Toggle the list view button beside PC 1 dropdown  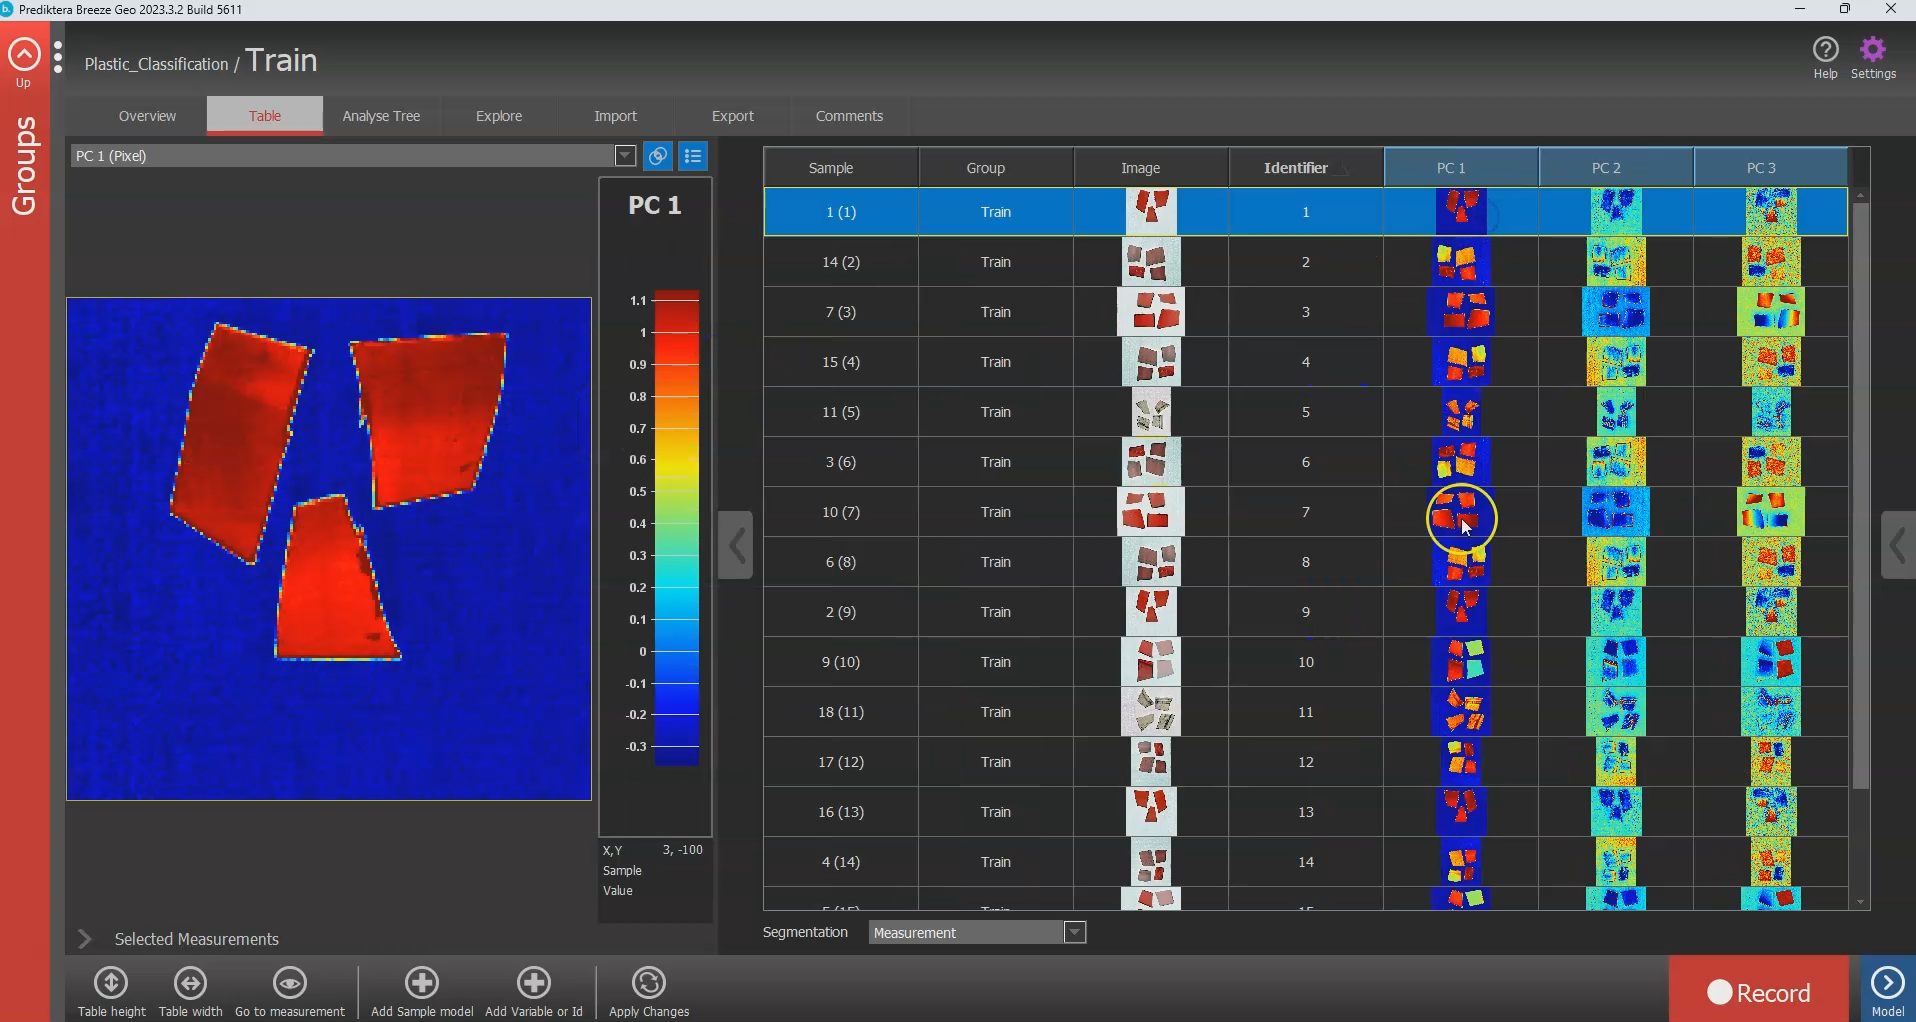tap(693, 156)
